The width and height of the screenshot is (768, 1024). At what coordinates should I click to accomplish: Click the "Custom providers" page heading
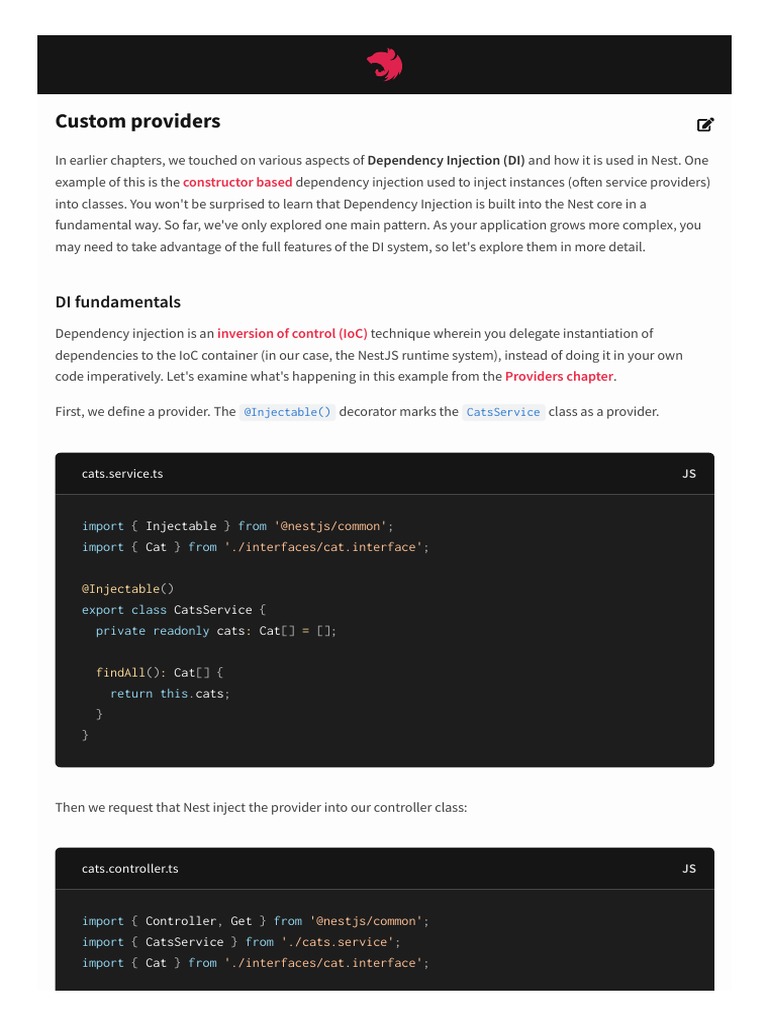click(138, 121)
